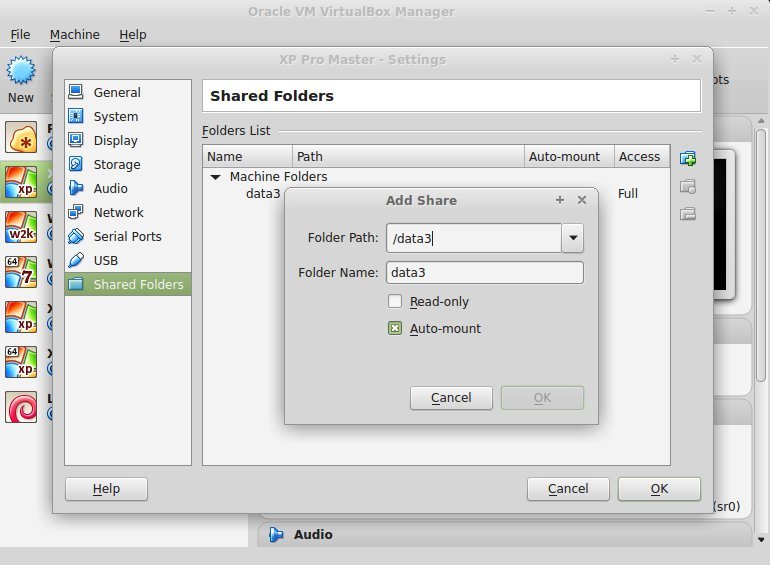
Task: Click Audio speaker icon in Manager details
Action: (x=276, y=534)
